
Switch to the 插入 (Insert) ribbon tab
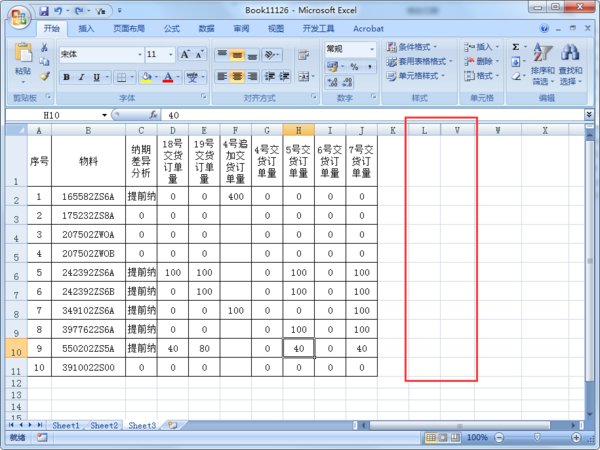pyautogui.click(x=87, y=29)
